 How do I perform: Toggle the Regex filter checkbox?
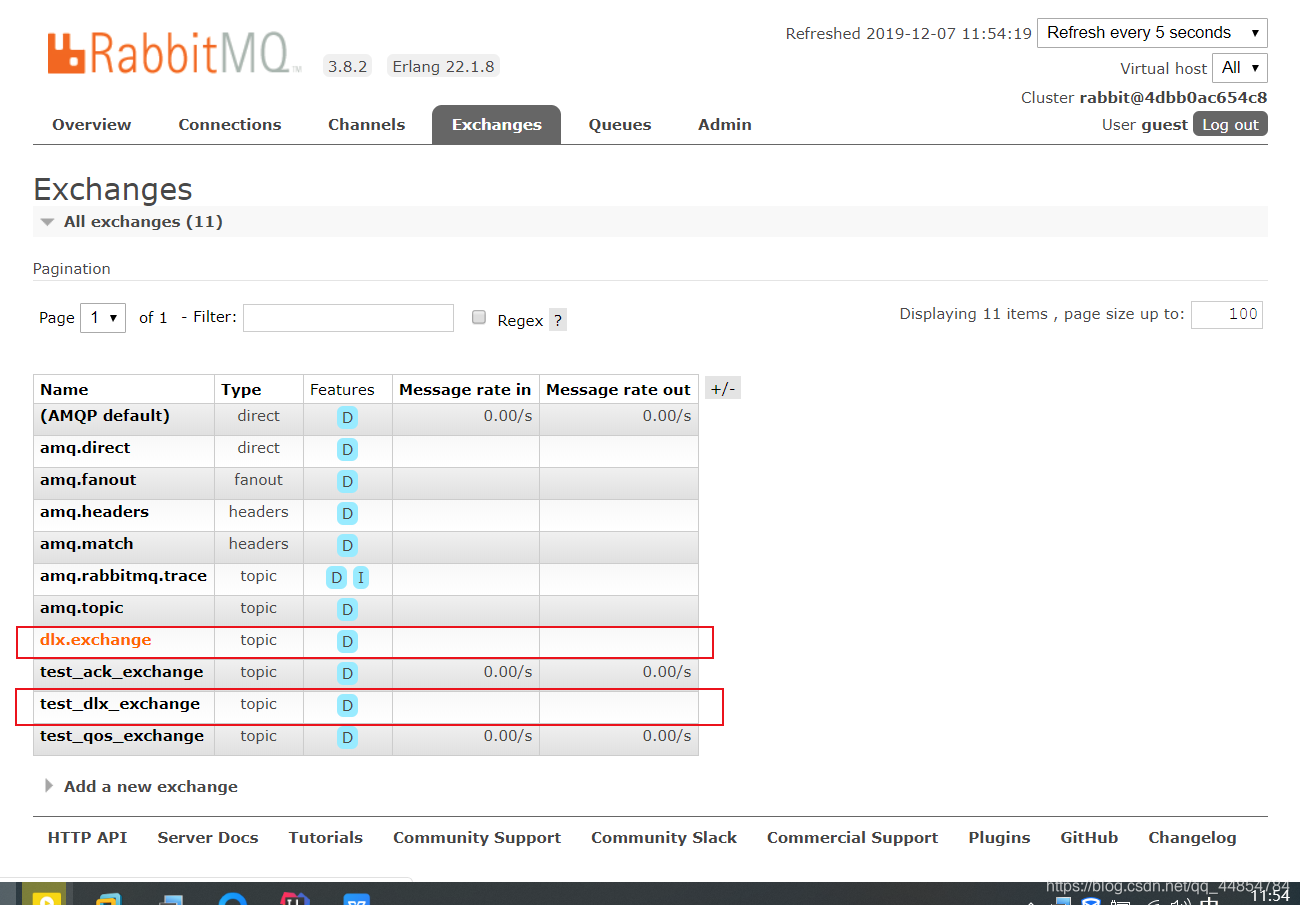pyautogui.click(x=479, y=318)
